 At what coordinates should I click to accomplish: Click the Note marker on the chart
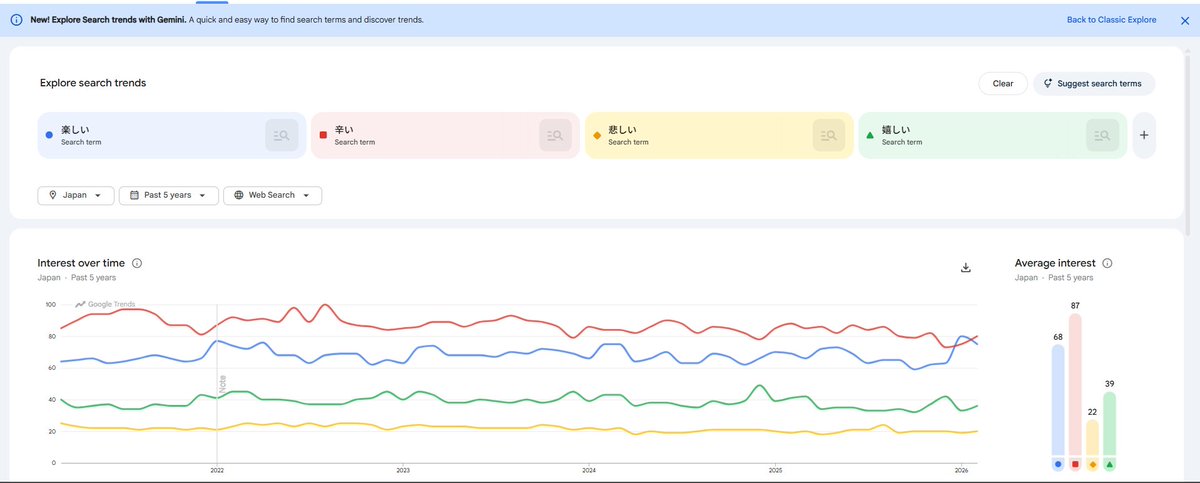pos(222,384)
